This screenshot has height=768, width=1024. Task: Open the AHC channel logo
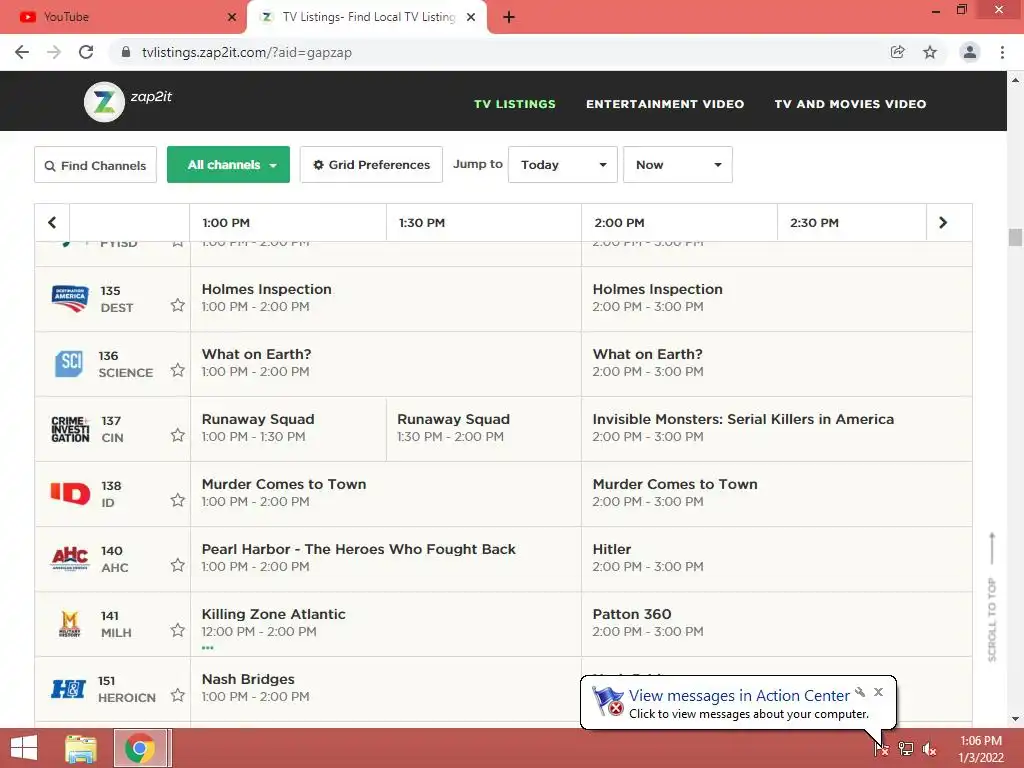(x=70, y=559)
